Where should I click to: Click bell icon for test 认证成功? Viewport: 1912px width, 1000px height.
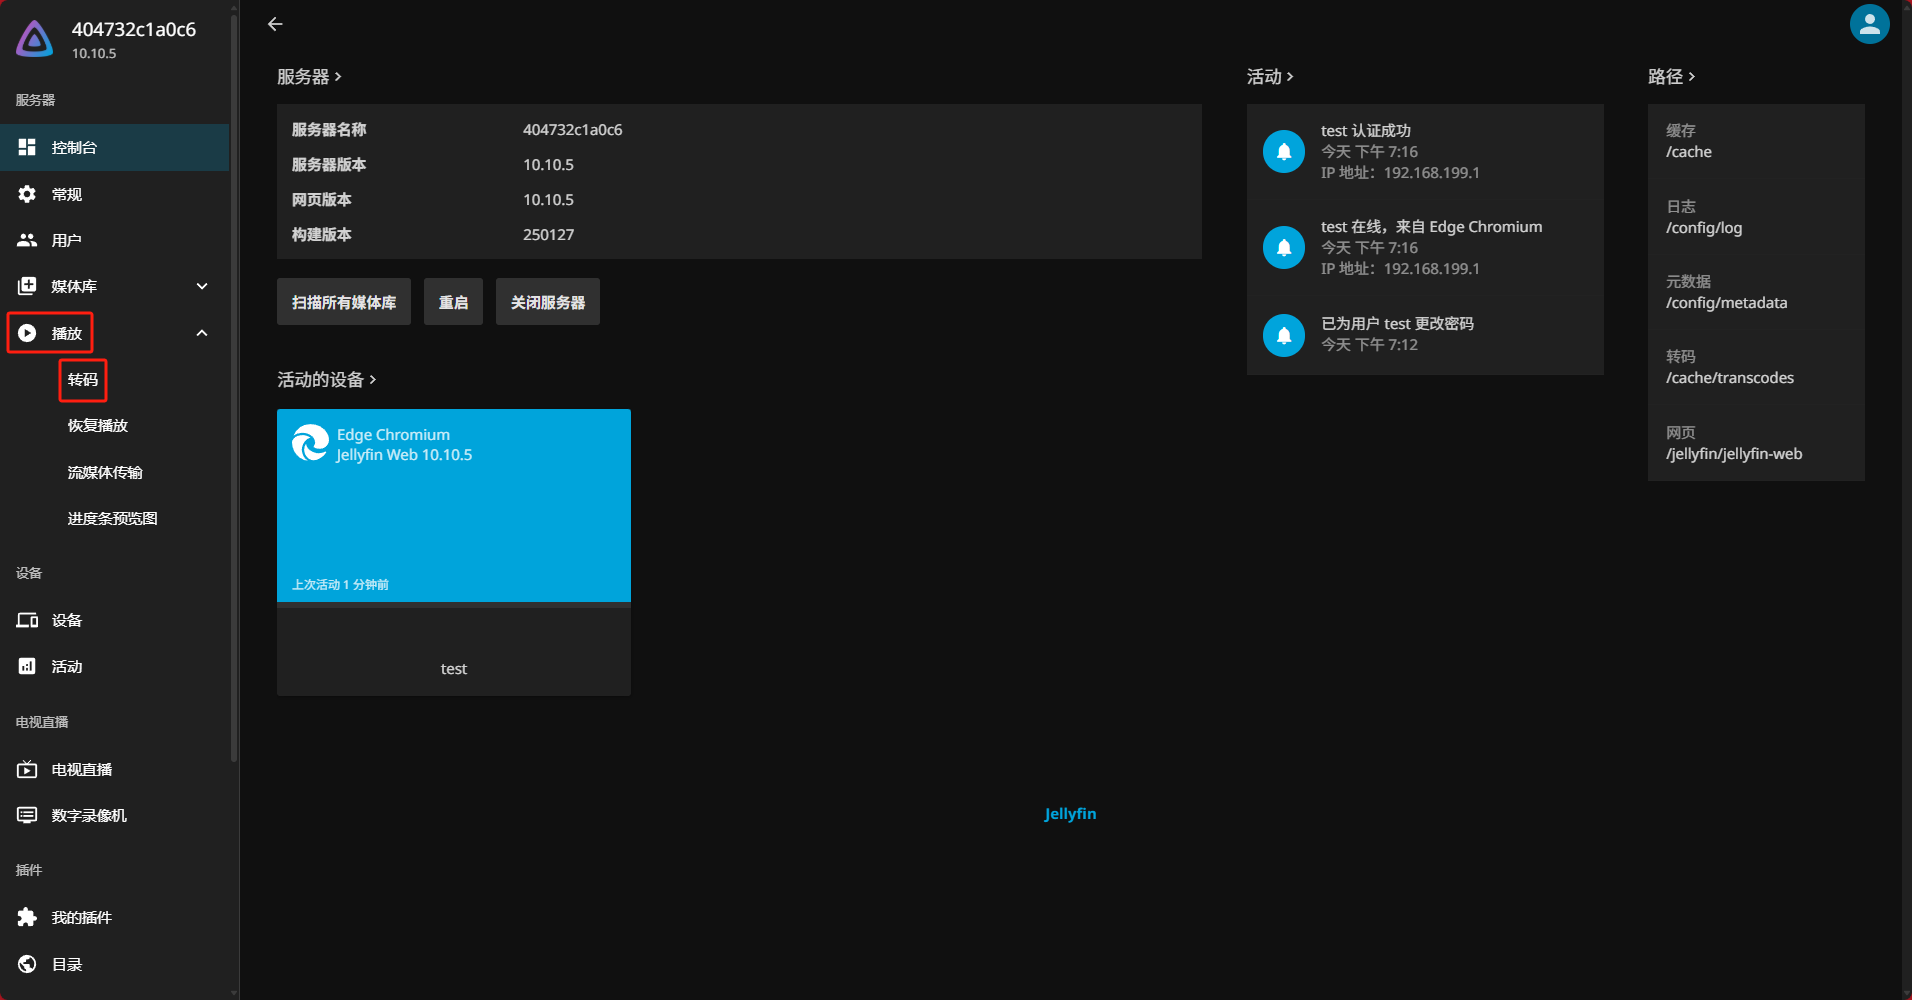(1284, 151)
